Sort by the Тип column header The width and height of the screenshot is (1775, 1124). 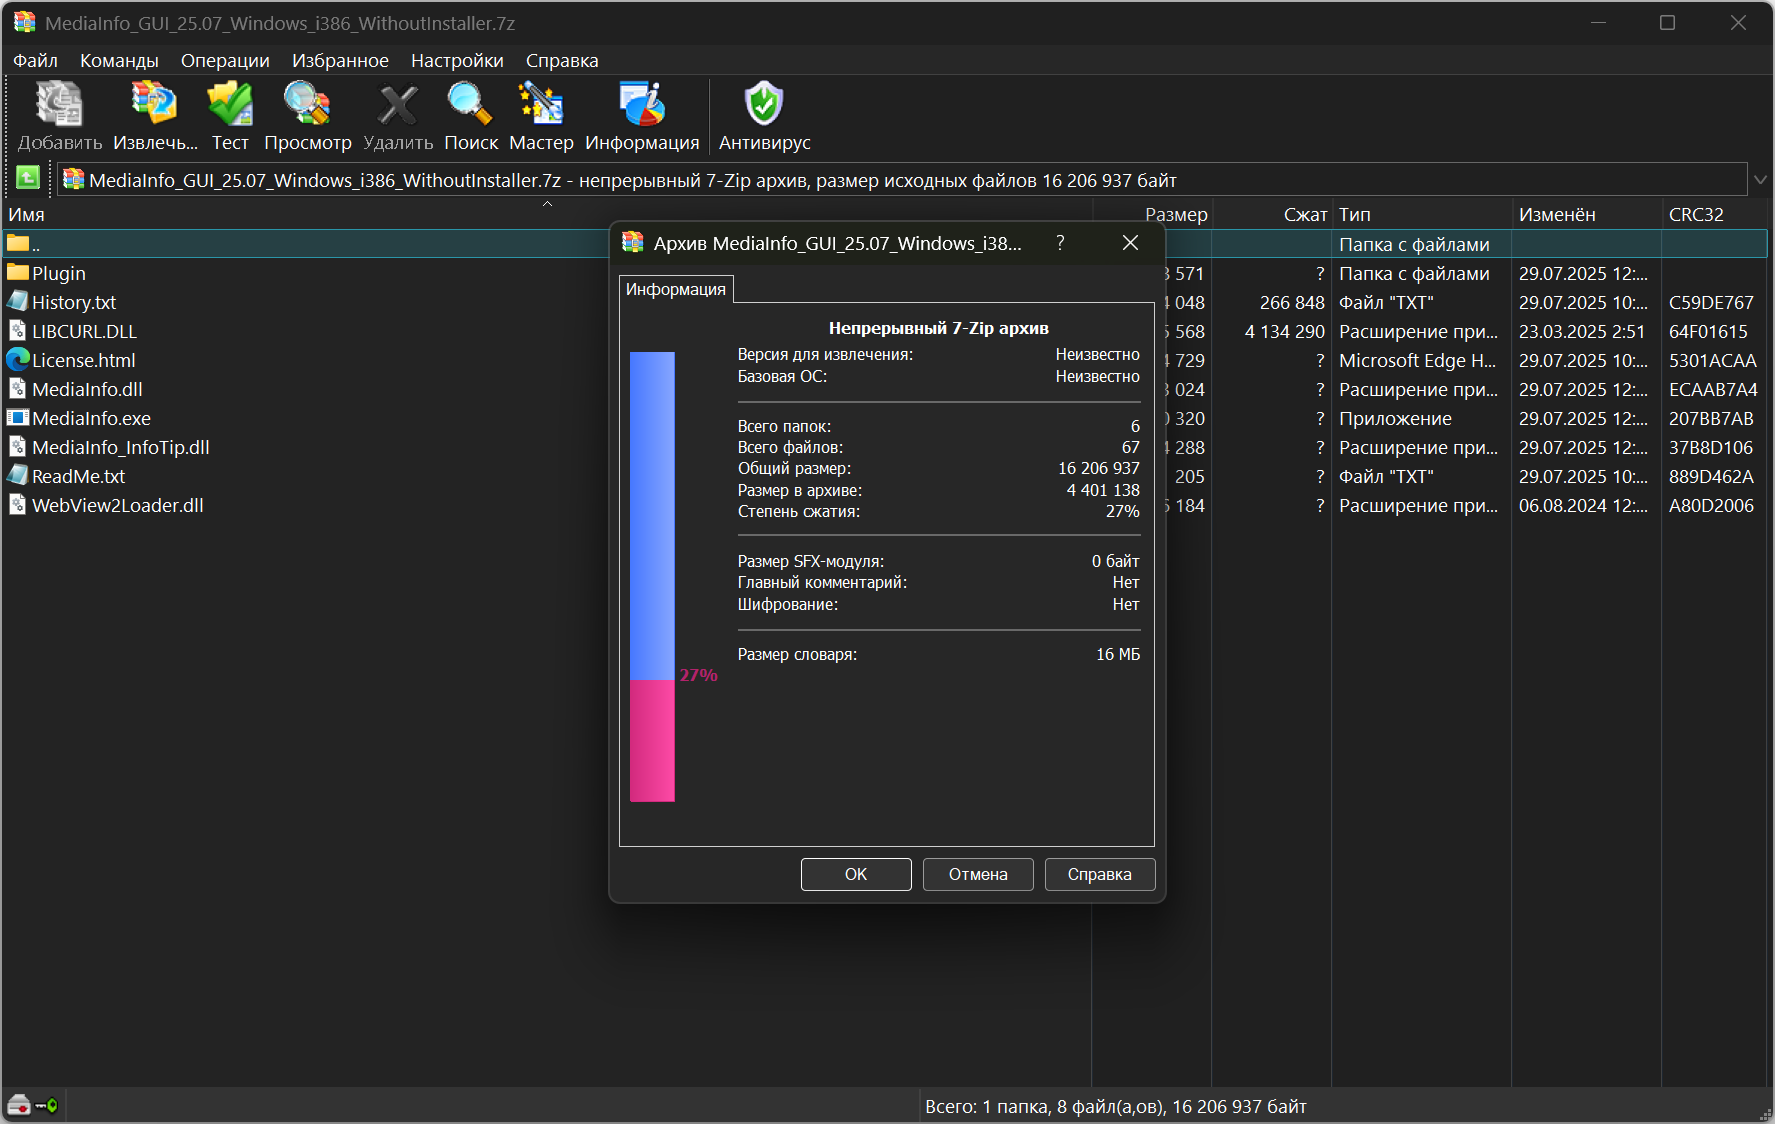(1421, 214)
